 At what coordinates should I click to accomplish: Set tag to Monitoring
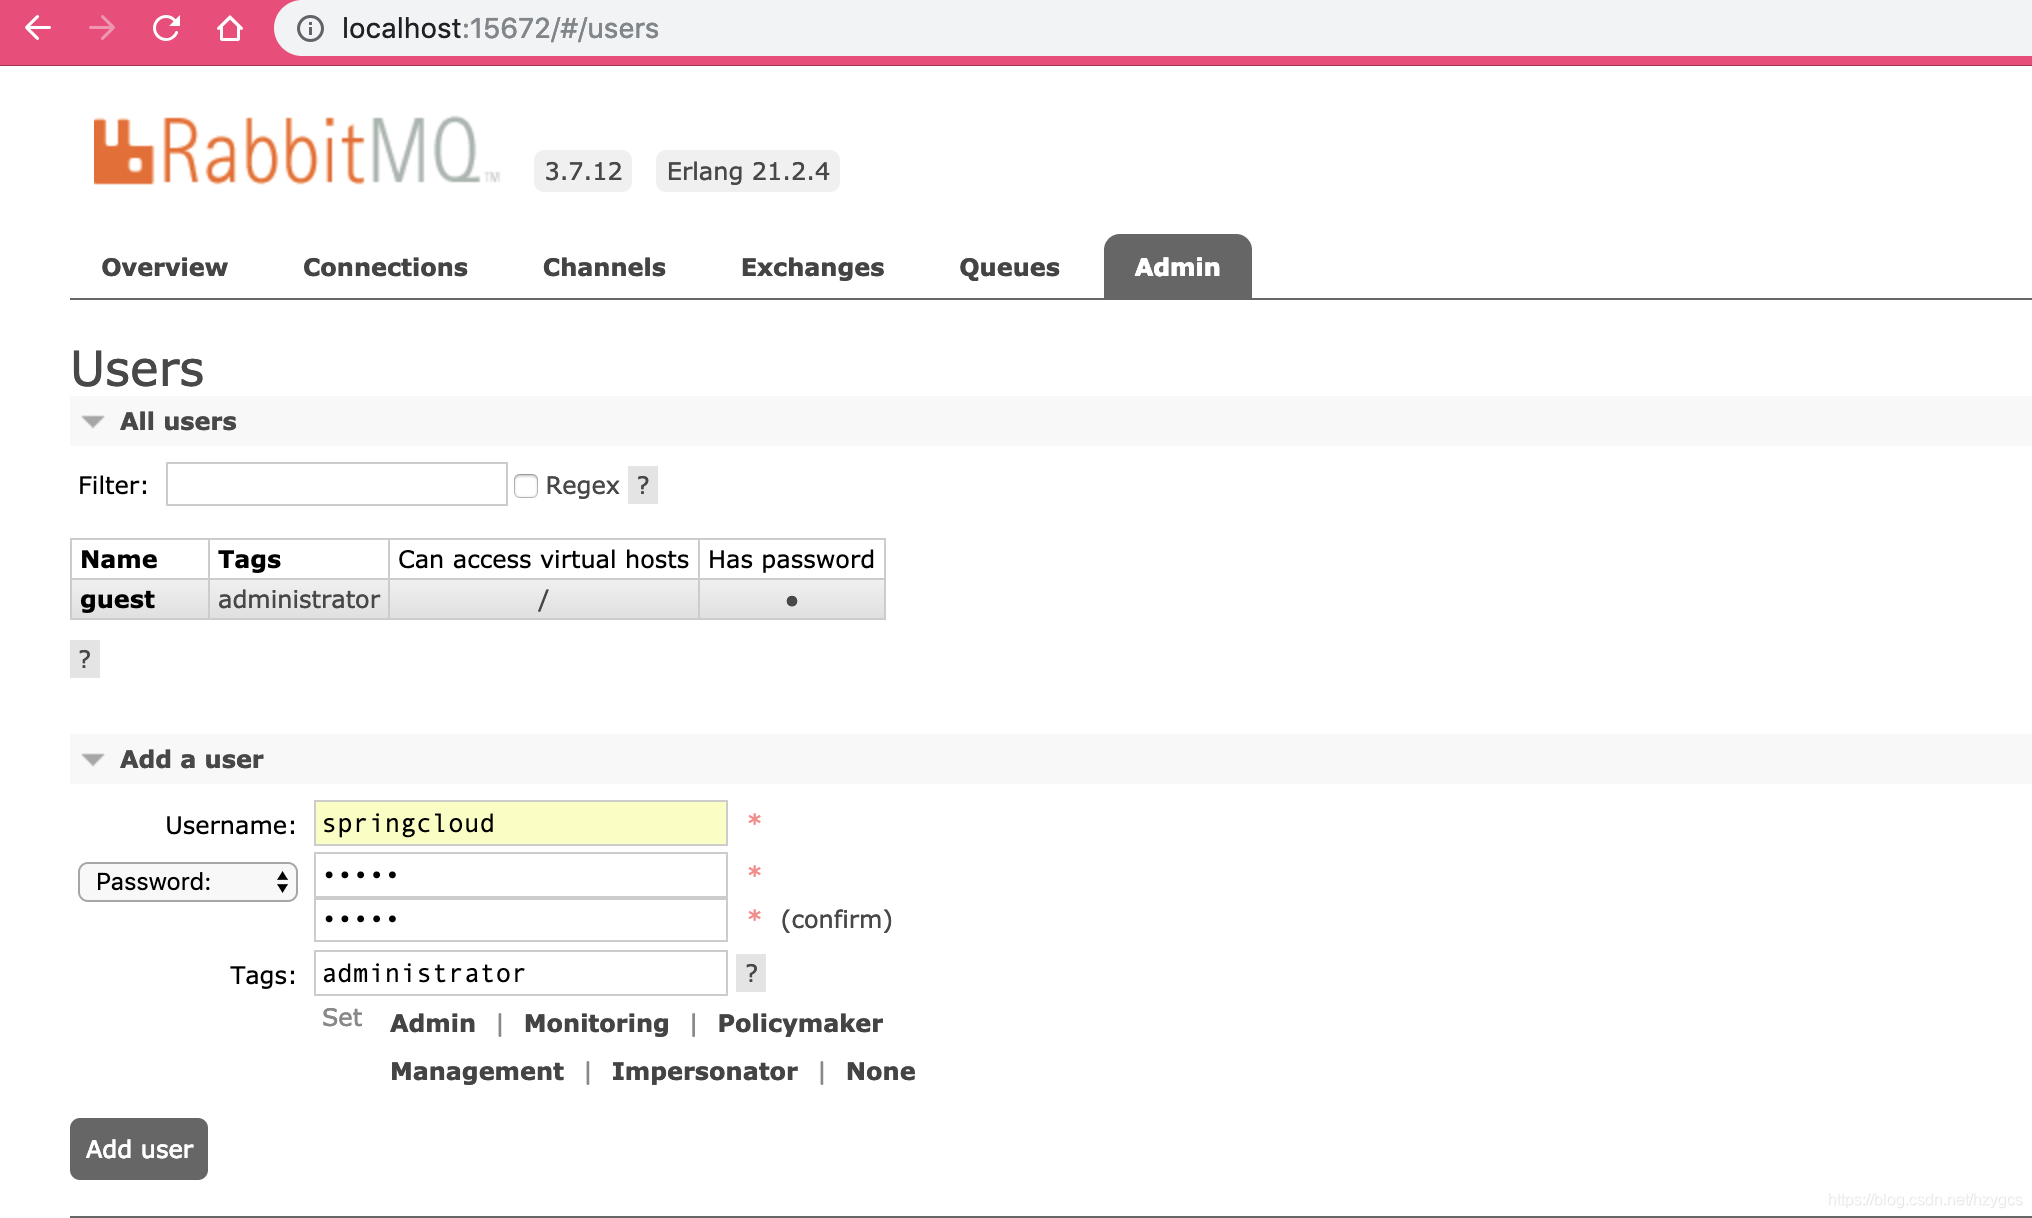(x=596, y=1023)
